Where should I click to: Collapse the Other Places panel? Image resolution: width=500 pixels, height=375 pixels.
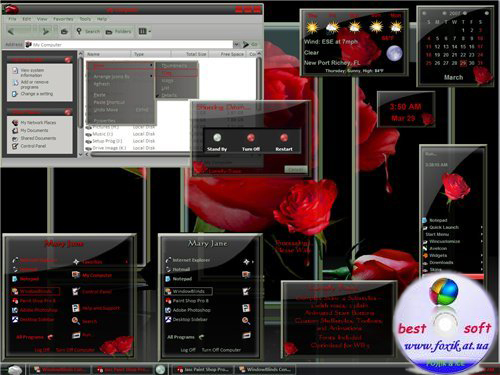coord(68,112)
